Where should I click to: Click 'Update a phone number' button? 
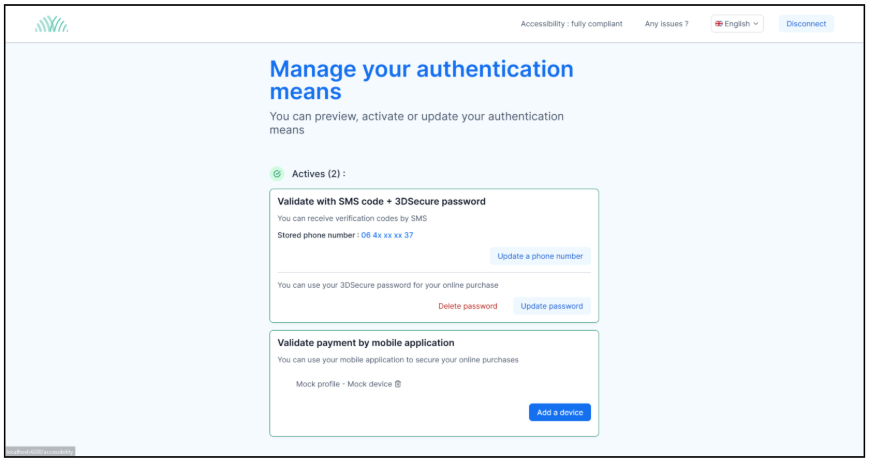(540, 256)
